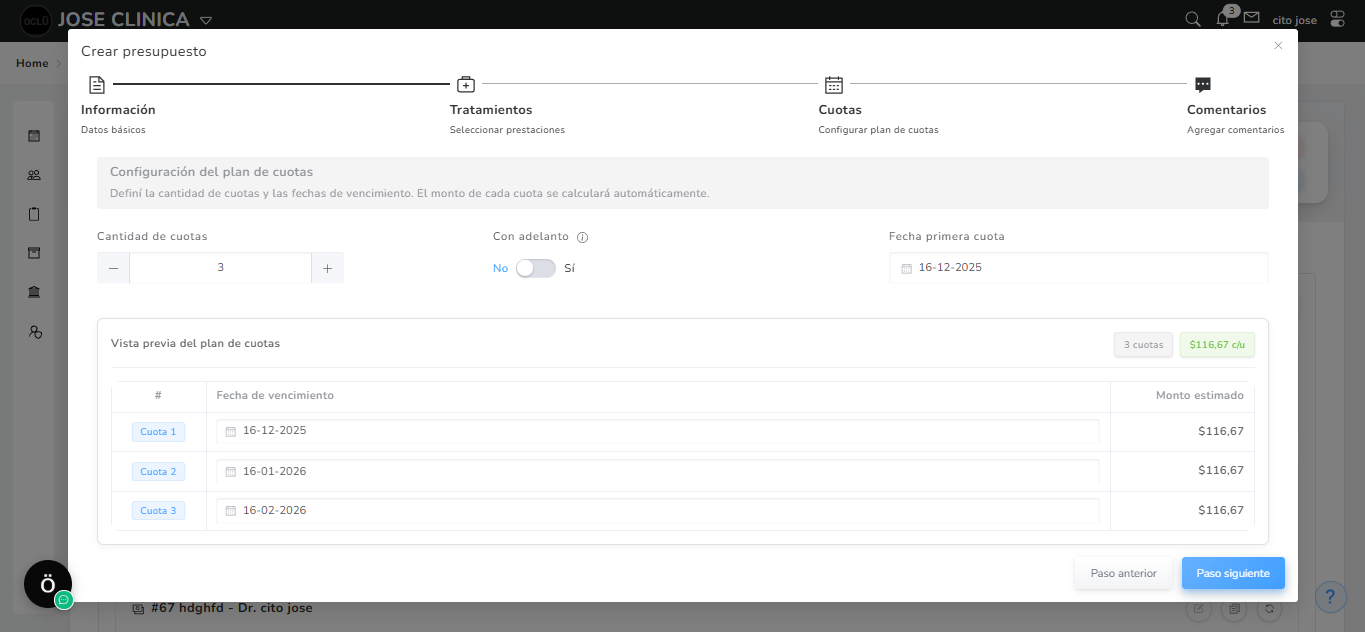
Task: Go to the Tratamientos step label
Action: coord(491,110)
